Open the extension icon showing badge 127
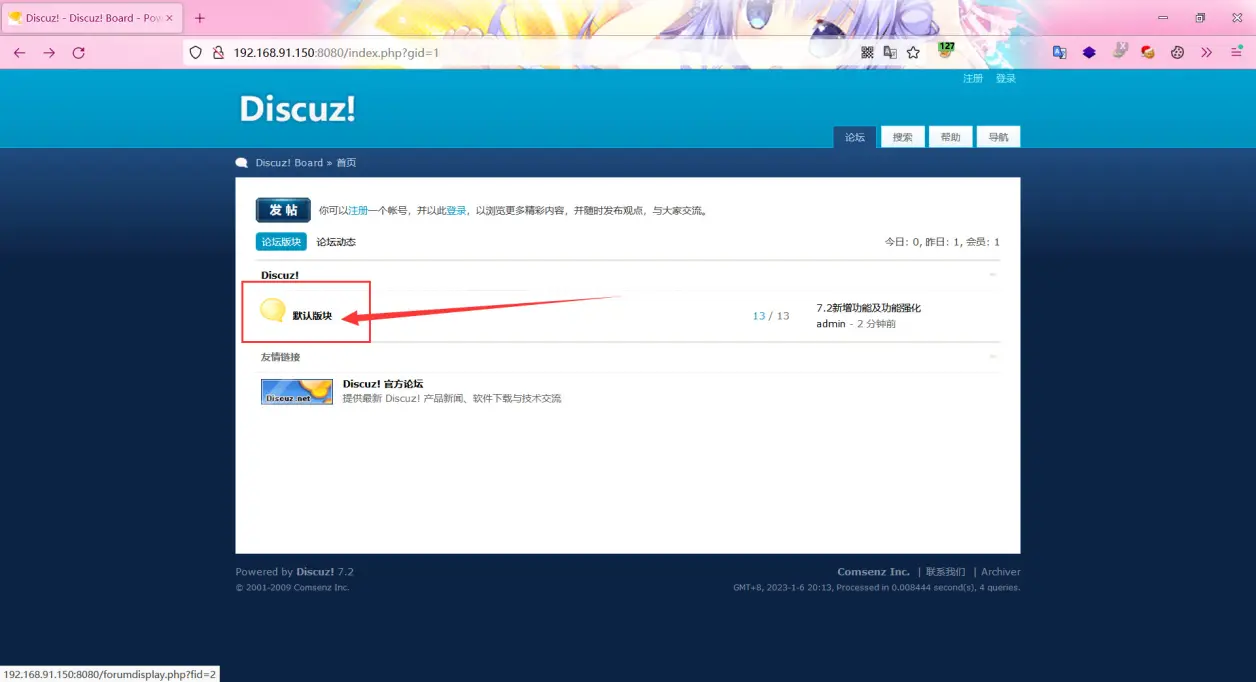 (x=945, y=50)
